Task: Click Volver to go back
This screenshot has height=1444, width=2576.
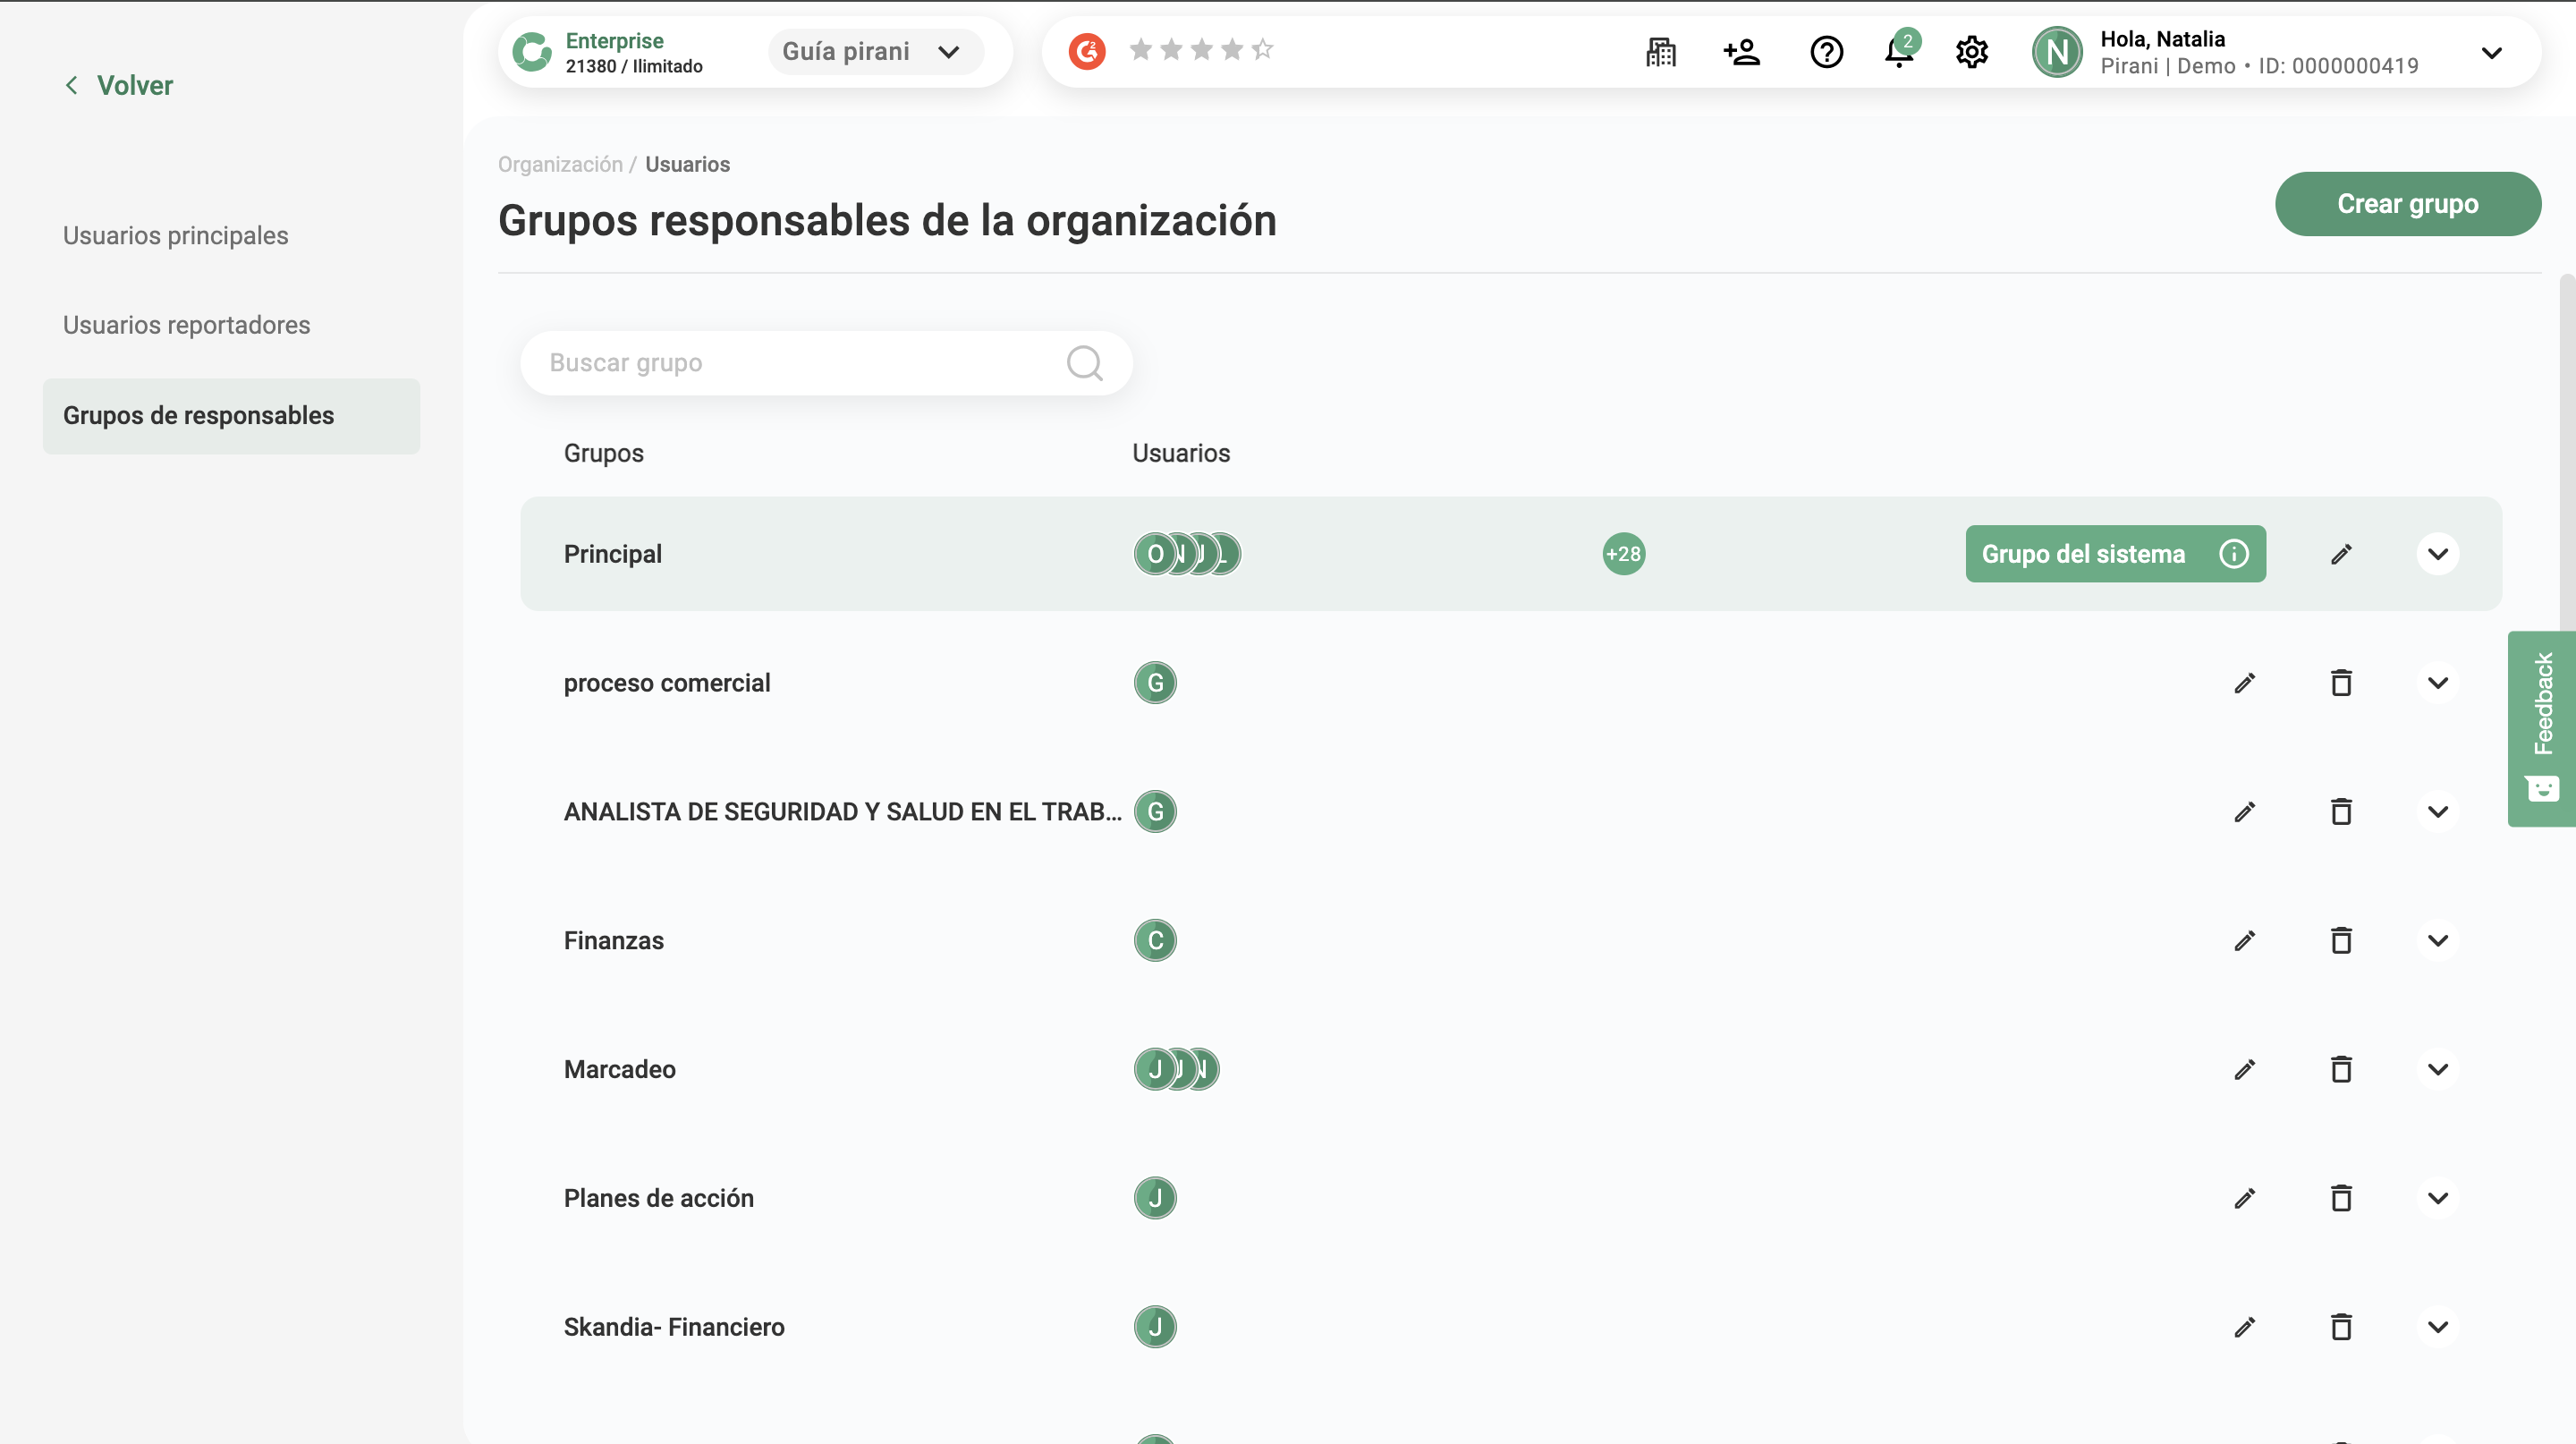Action: point(119,85)
